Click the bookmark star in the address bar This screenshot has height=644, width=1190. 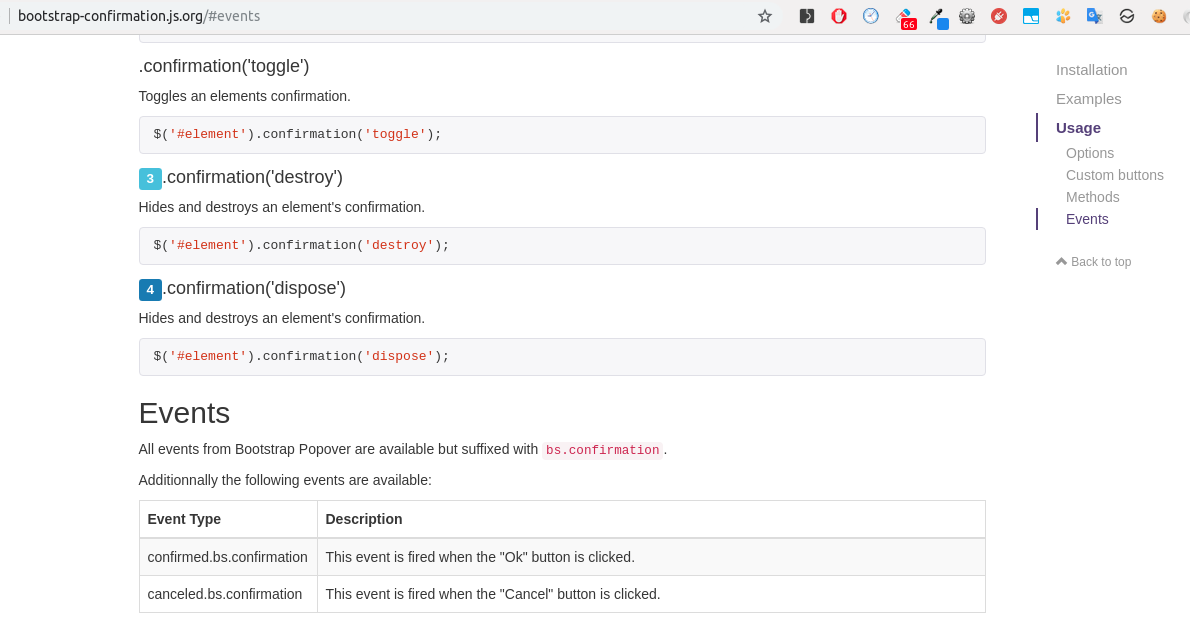[x=765, y=16]
